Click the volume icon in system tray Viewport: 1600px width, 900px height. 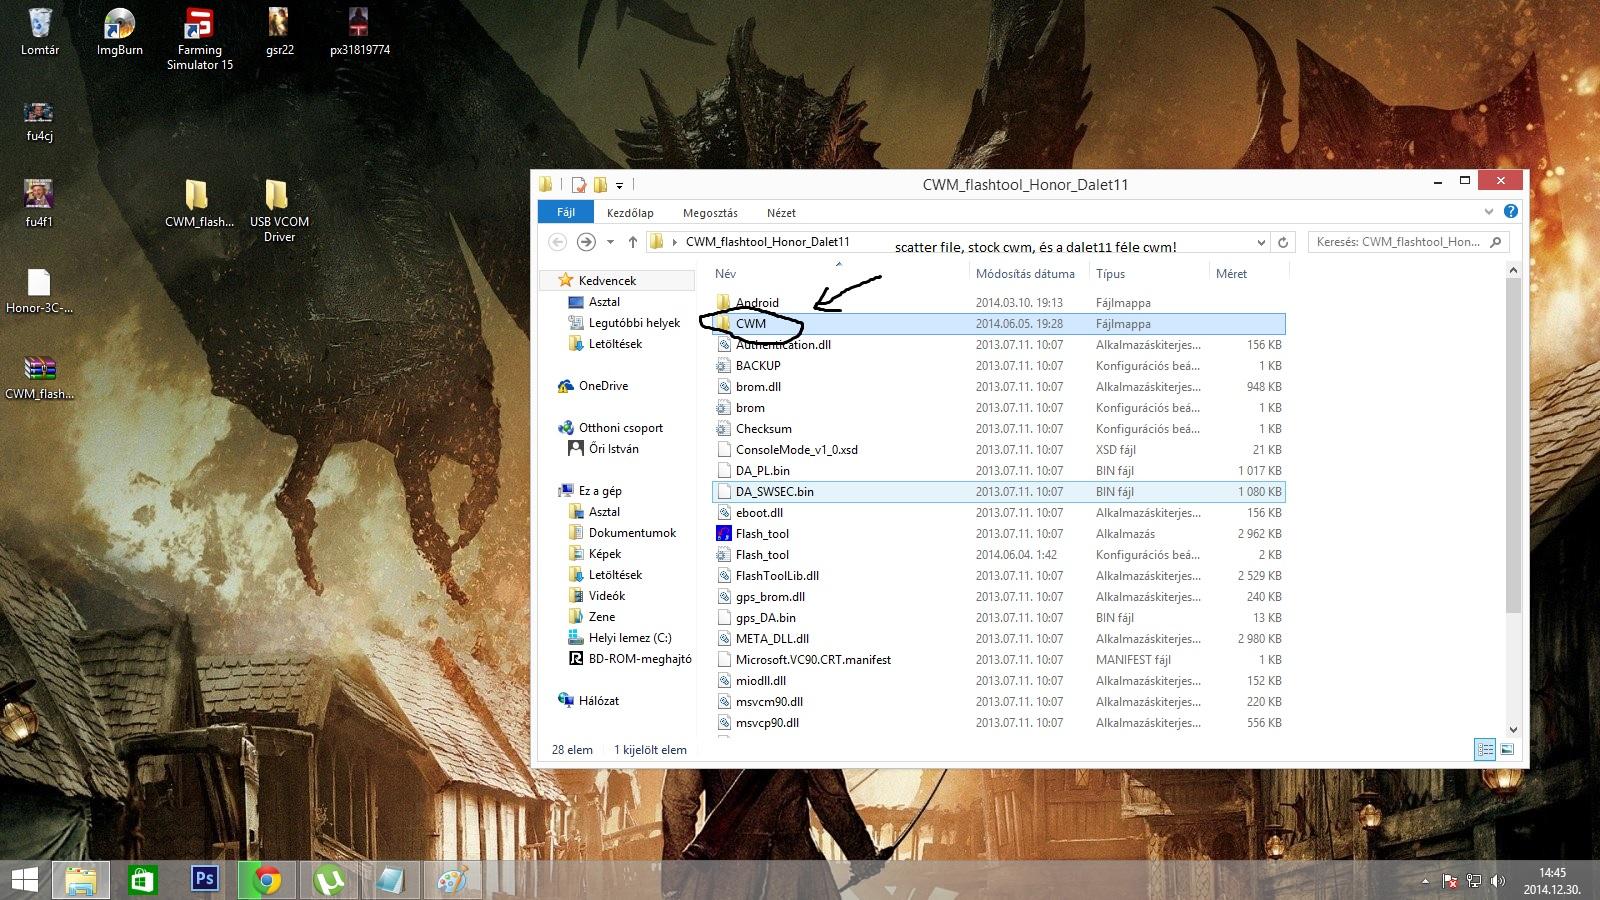(x=1497, y=881)
